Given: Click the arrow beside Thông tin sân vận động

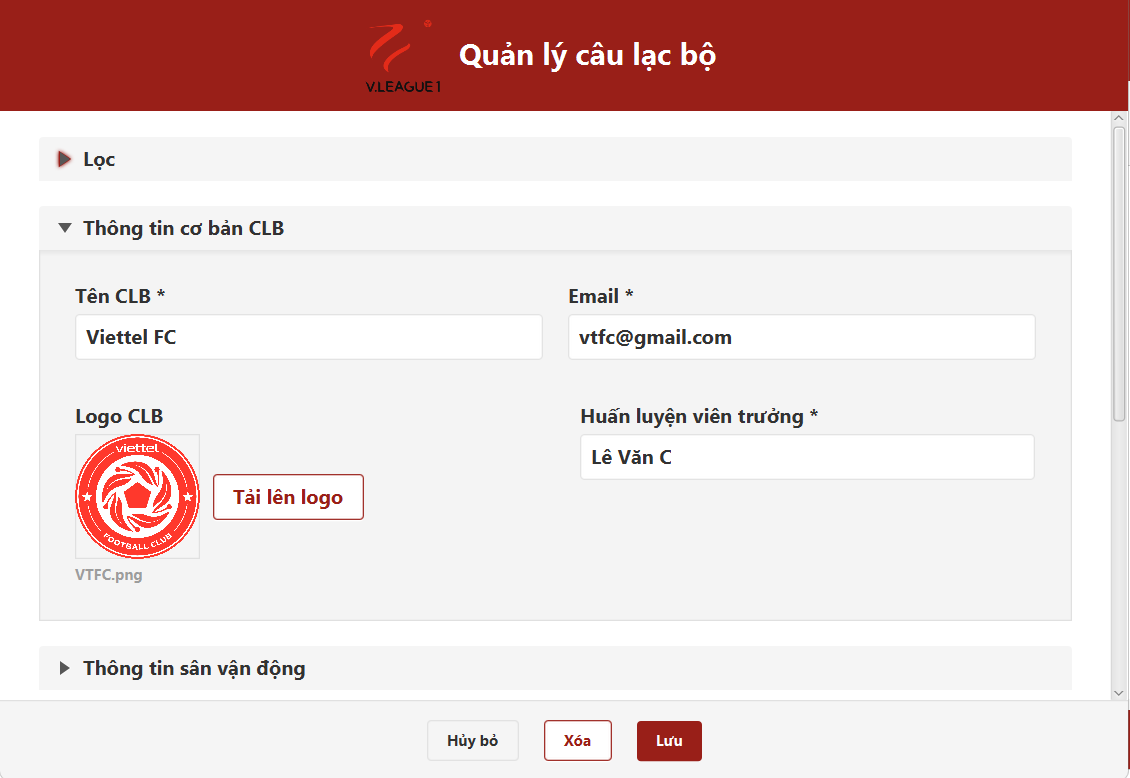Looking at the screenshot, I should point(64,668).
